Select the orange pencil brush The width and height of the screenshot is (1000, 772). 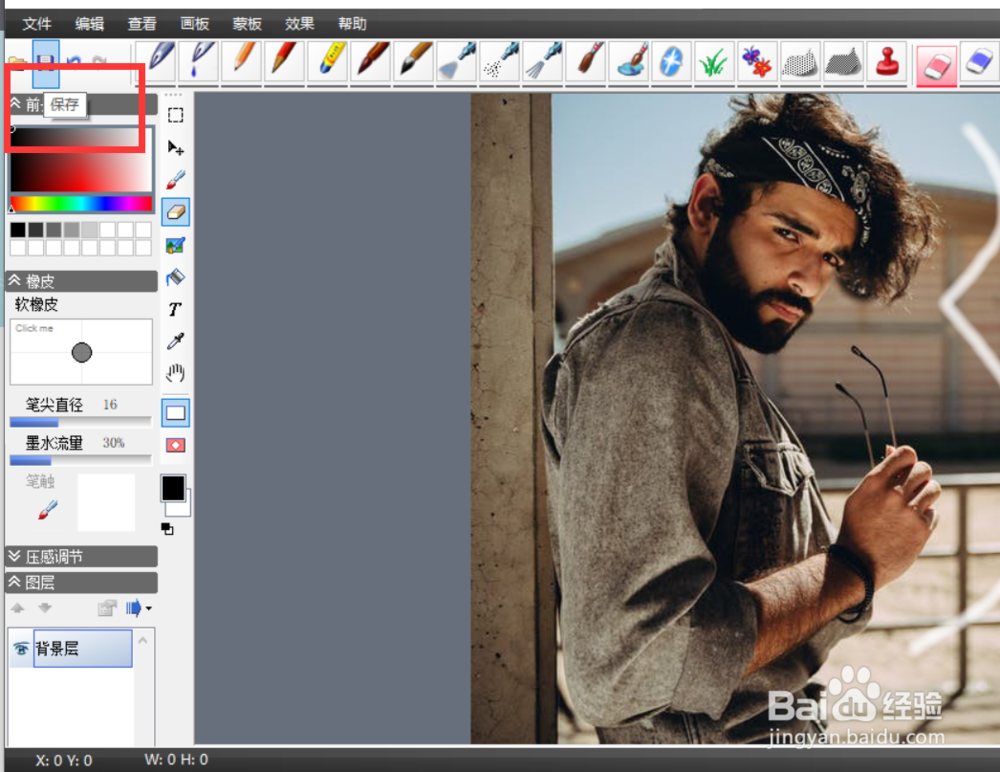coord(242,62)
